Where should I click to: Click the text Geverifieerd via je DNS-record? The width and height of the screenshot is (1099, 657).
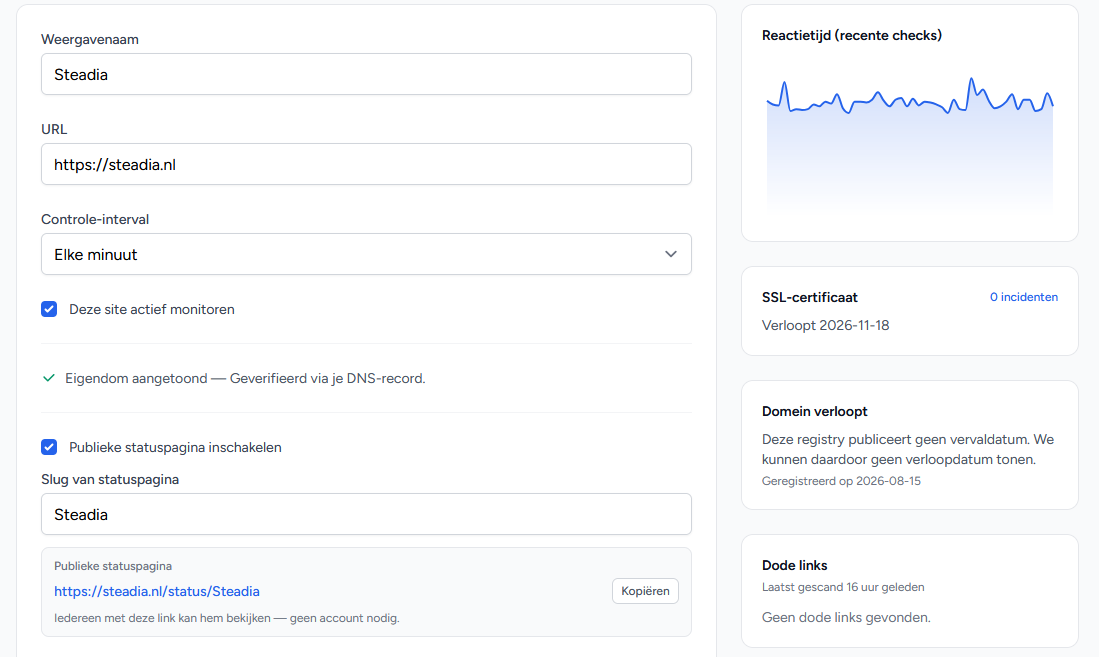(x=327, y=379)
